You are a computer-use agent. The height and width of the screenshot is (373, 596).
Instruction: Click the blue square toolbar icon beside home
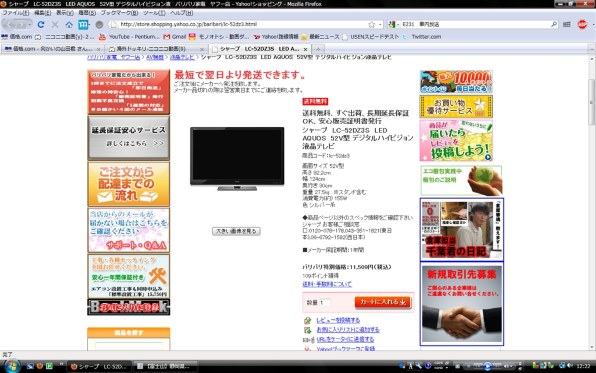(x=83, y=25)
